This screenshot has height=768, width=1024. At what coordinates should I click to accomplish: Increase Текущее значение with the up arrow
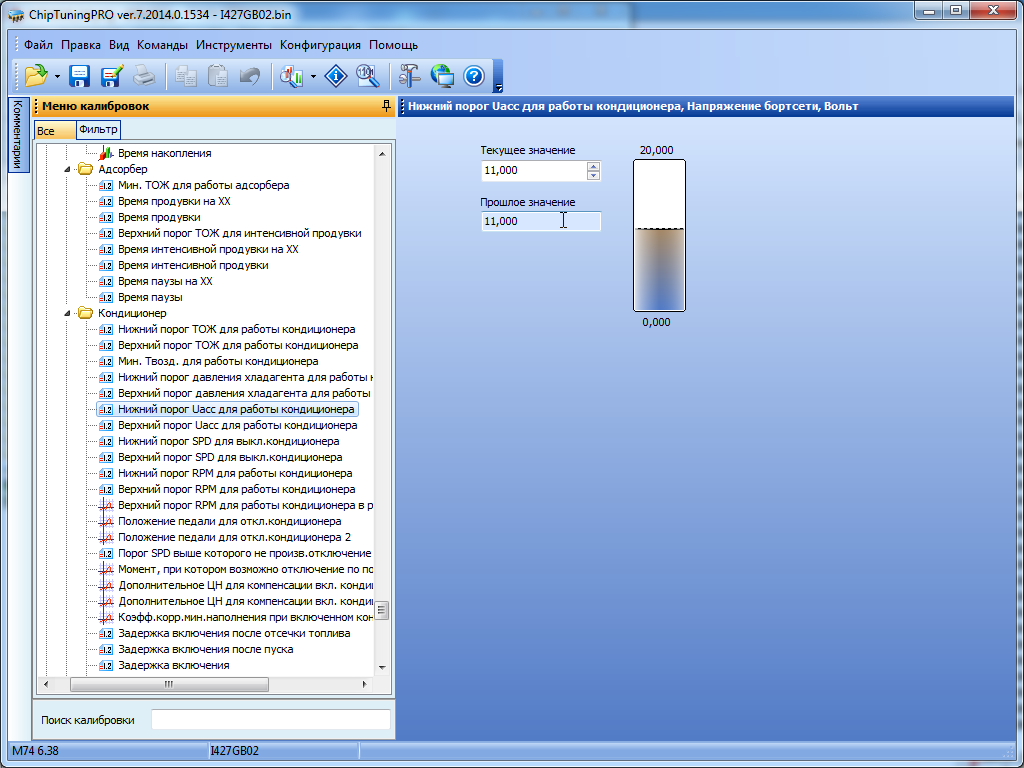pos(594,166)
